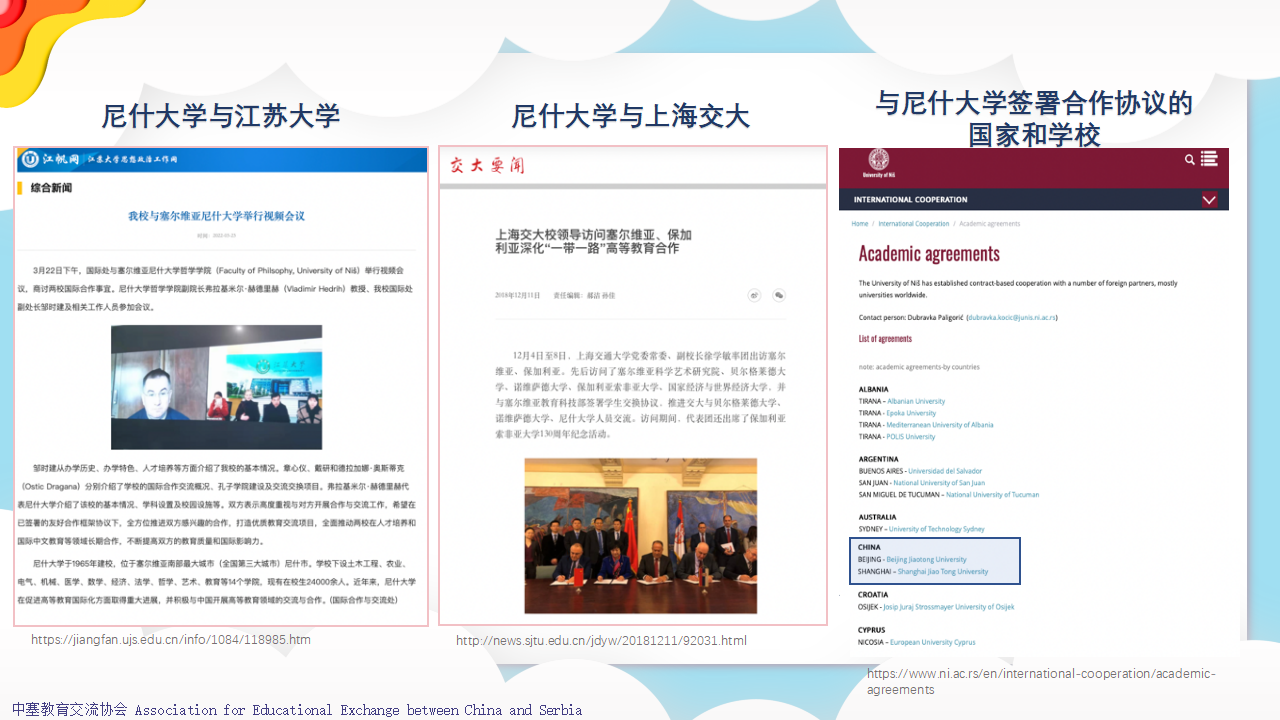
Task: Open the Beijing Jiaotong University link
Action: coord(927,560)
